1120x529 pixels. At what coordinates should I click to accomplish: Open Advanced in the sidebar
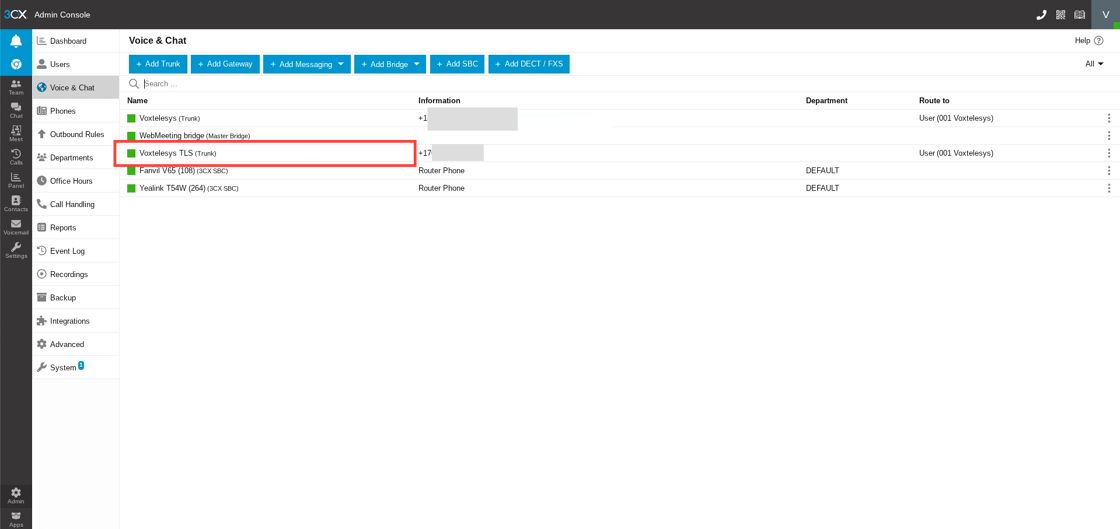(75, 344)
